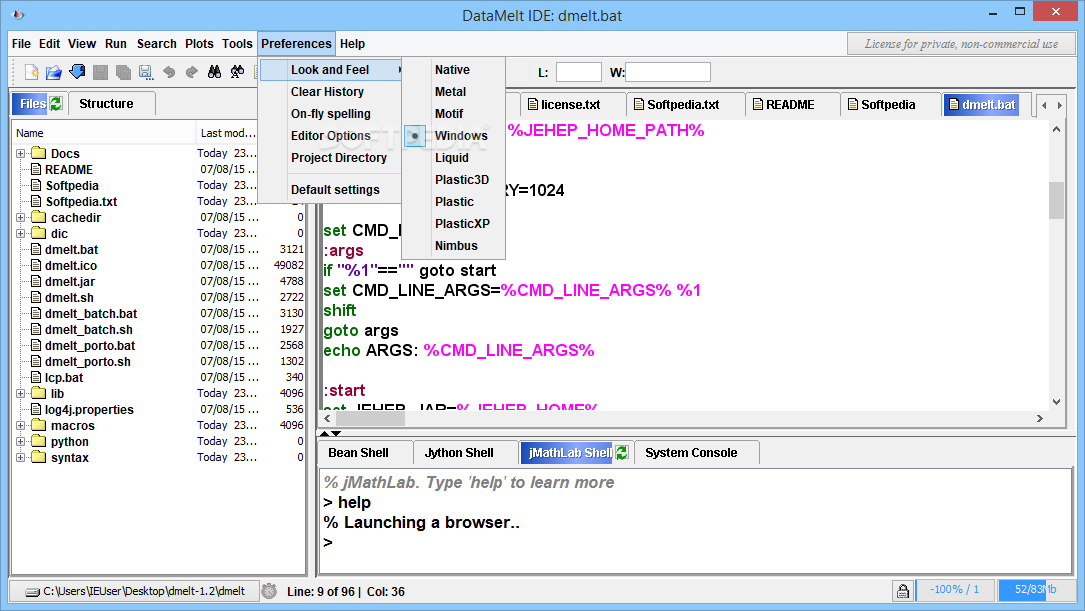
Task: Select the log4j.properties file row
Action: tap(159, 410)
